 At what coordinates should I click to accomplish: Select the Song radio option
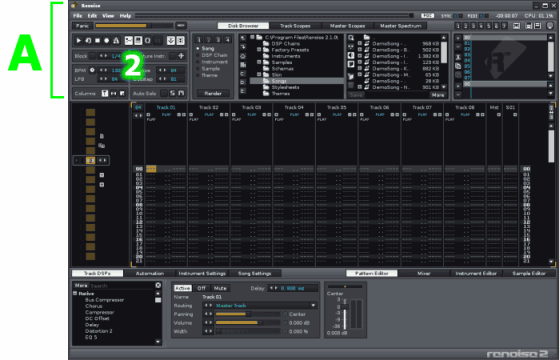(205, 48)
